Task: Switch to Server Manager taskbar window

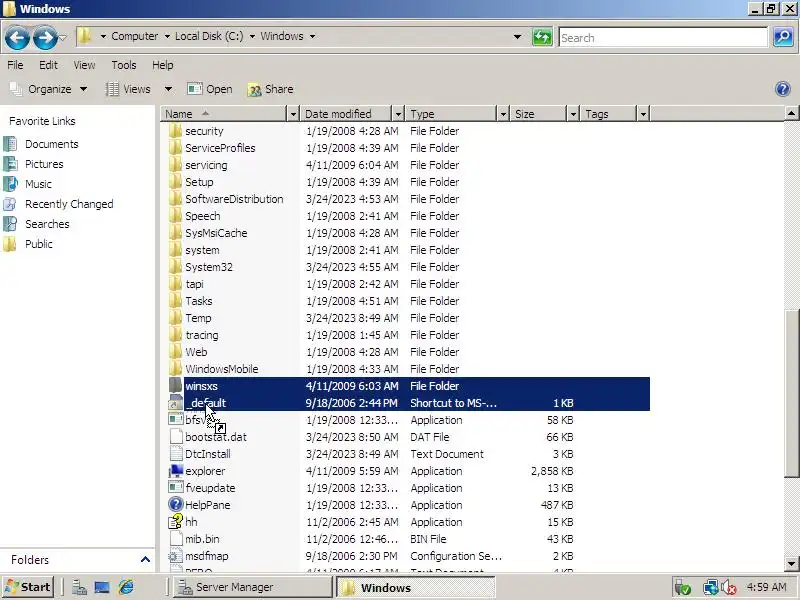Action: click(x=253, y=587)
